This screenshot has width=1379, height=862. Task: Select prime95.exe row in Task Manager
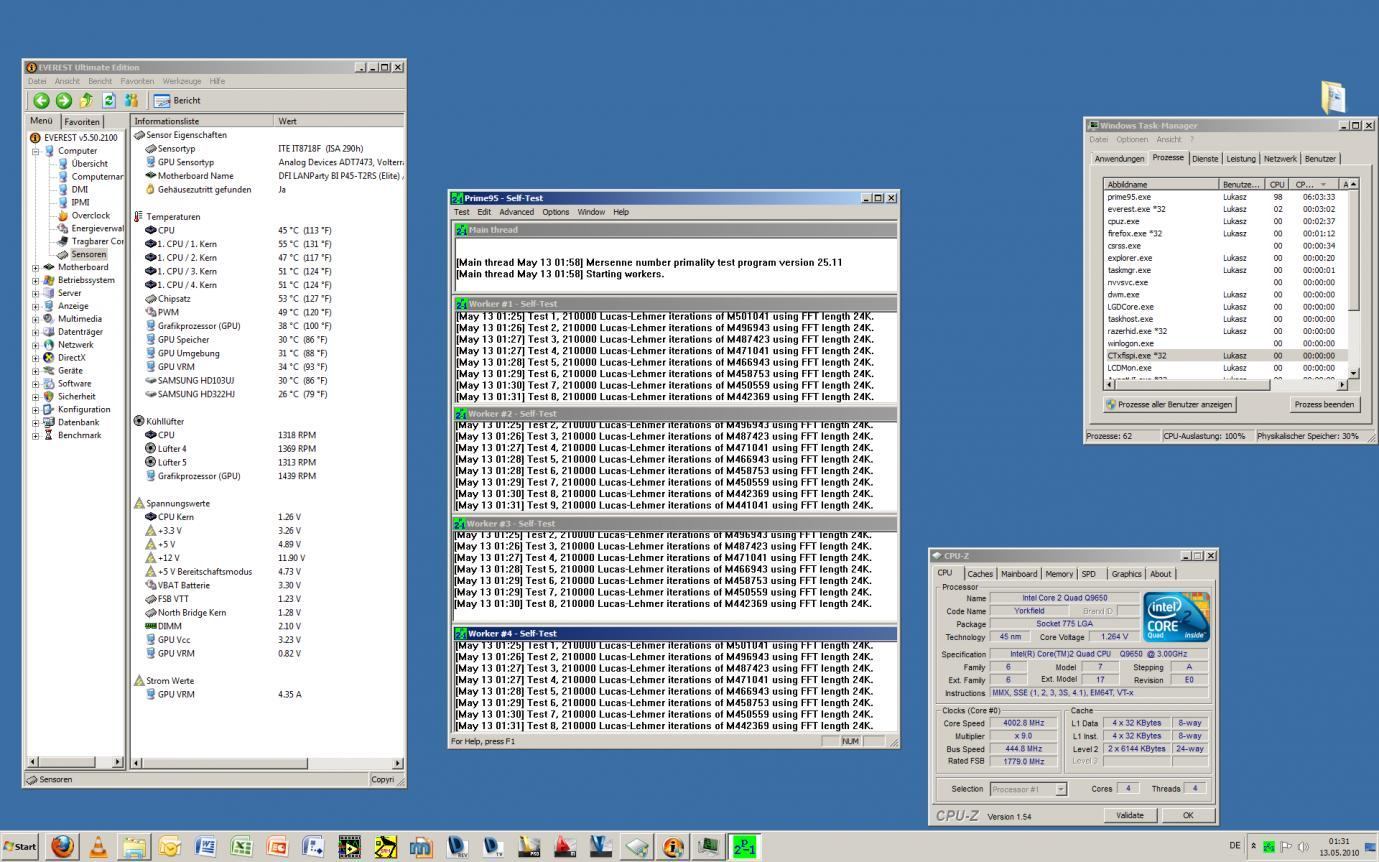click(1226, 197)
